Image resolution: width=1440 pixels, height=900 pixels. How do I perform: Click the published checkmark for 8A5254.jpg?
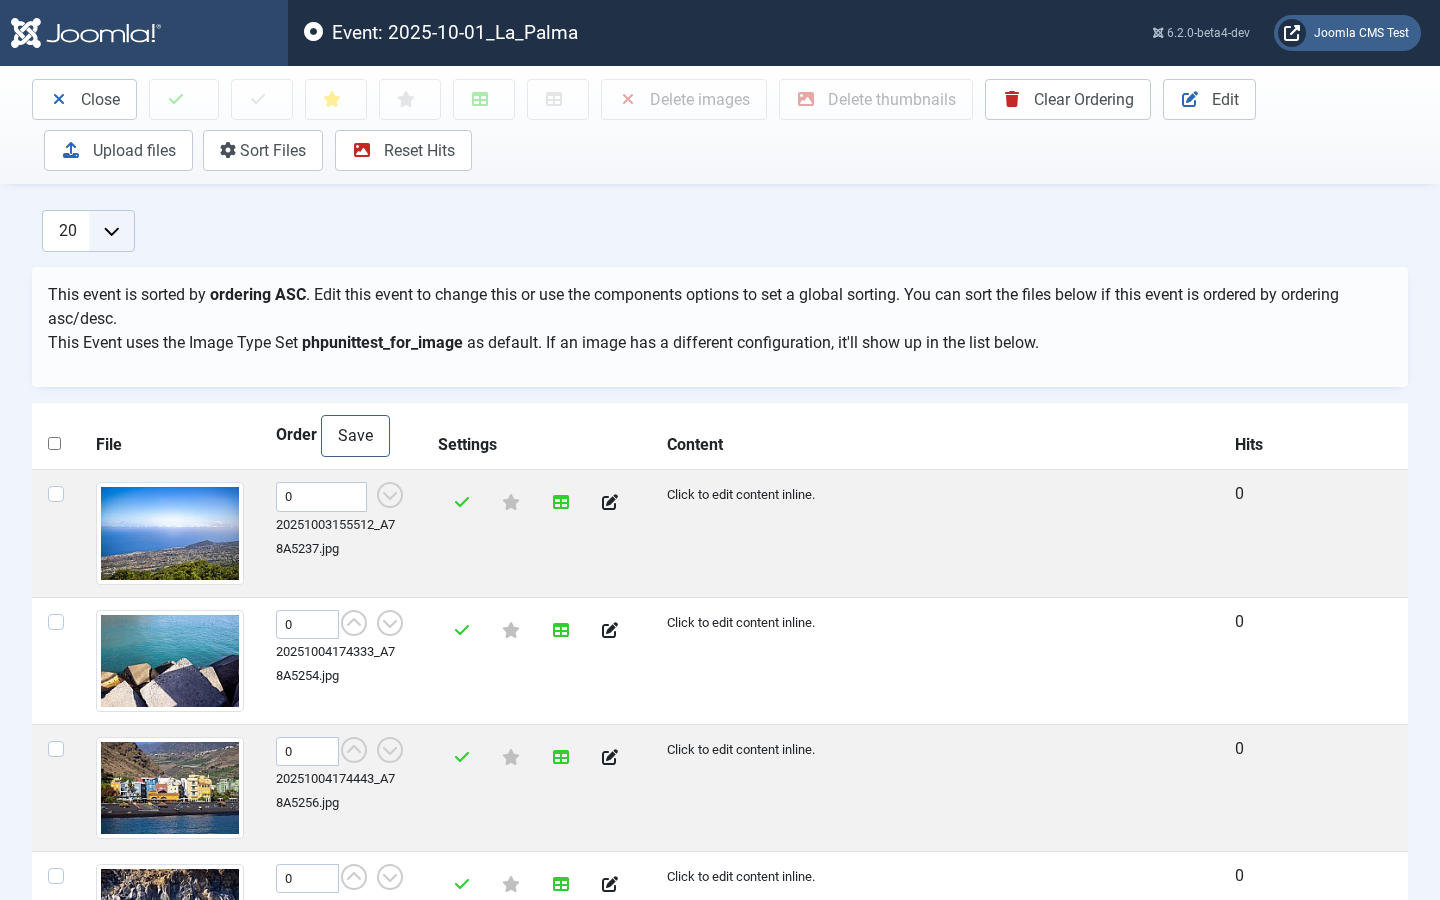click(462, 630)
